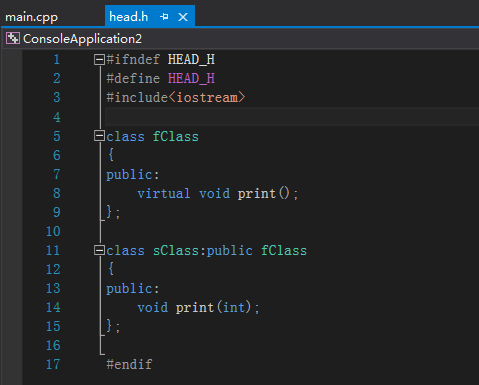The height and width of the screenshot is (385, 479).
Task: Switch to the main.cpp tab
Action: (32, 17)
